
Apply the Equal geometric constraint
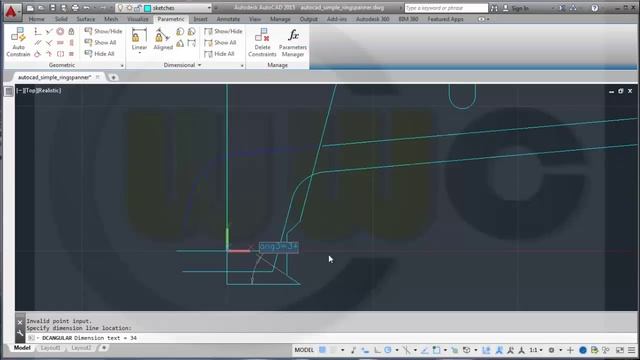[x=71, y=53]
